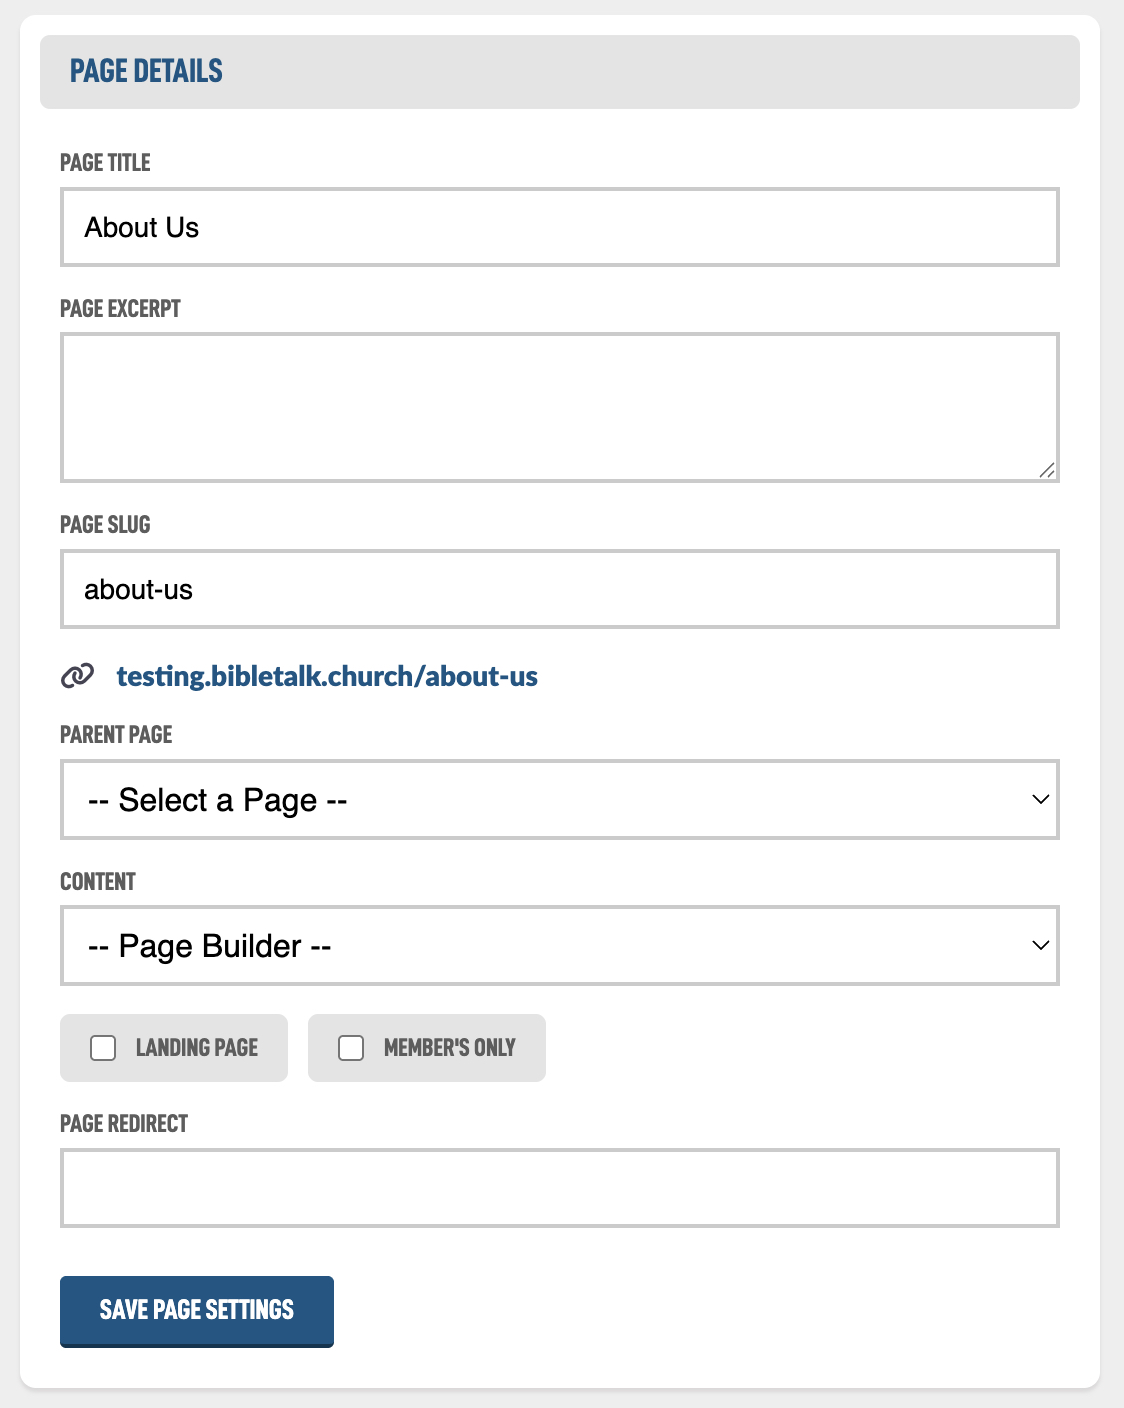Click the Landing Page label text

tap(197, 1048)
